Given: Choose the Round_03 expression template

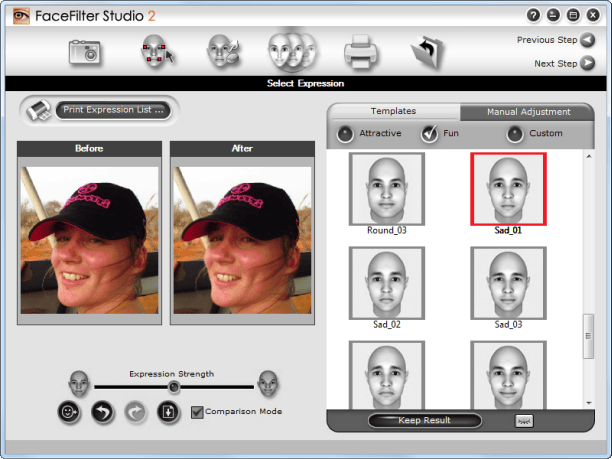Looking at the screenshot, I should 387,189.
